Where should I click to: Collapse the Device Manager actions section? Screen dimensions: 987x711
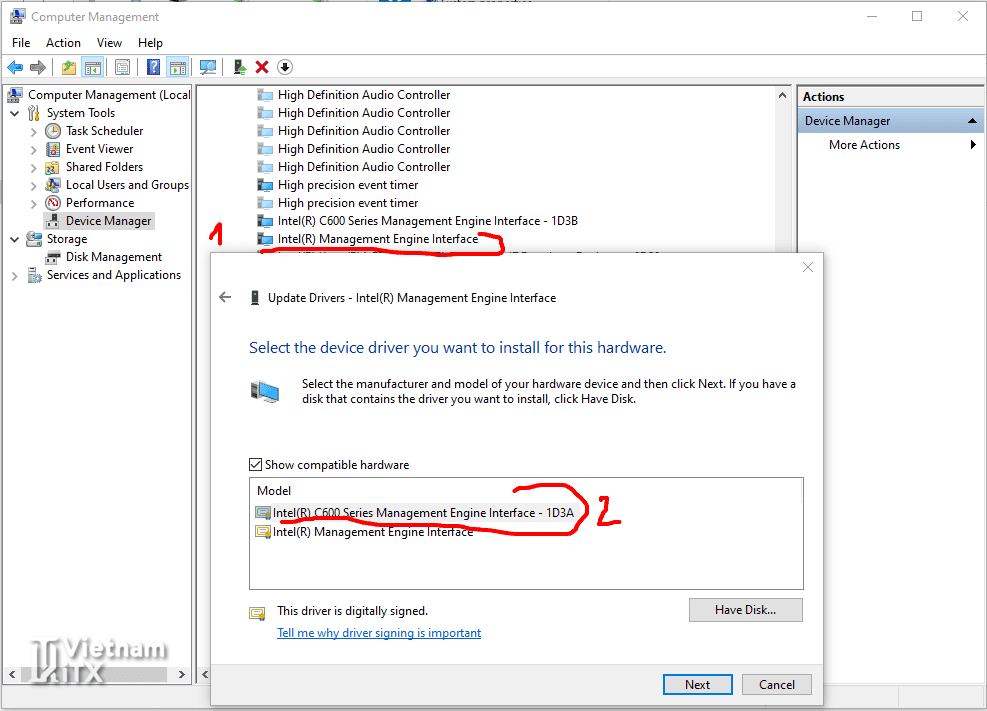coord(973,121)
